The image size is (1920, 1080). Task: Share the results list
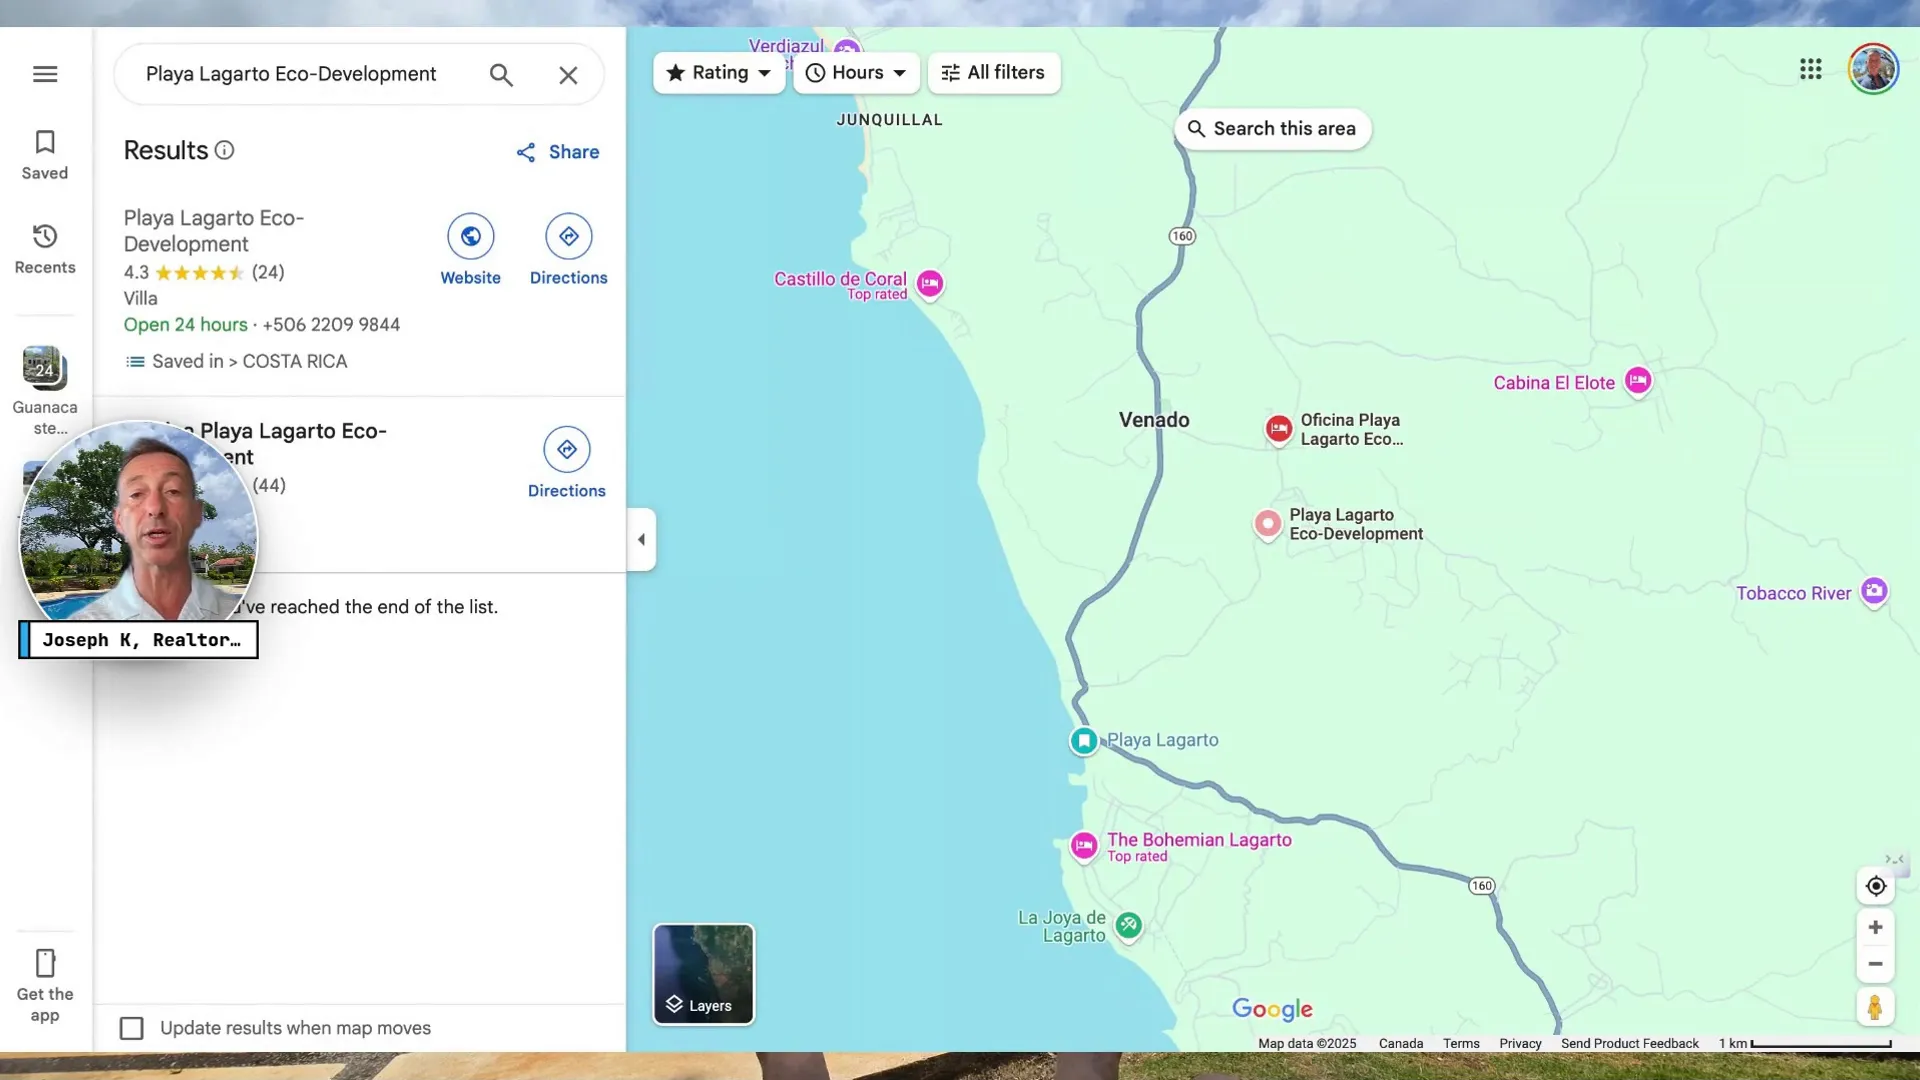(558, 152)
